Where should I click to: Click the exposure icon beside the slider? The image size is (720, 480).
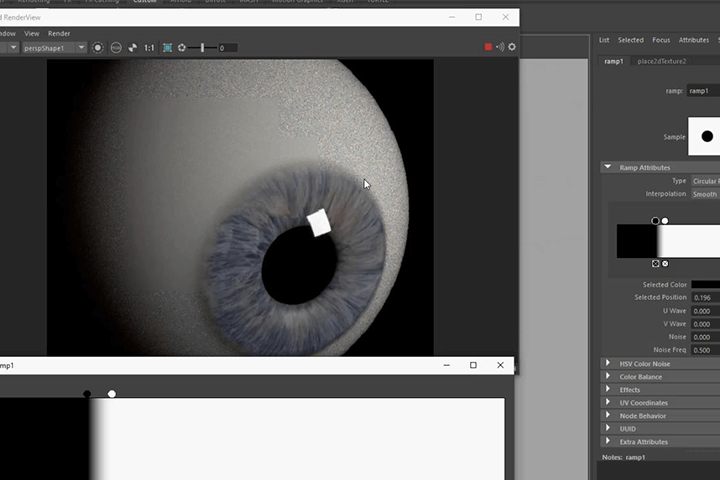tap(182, 48)
